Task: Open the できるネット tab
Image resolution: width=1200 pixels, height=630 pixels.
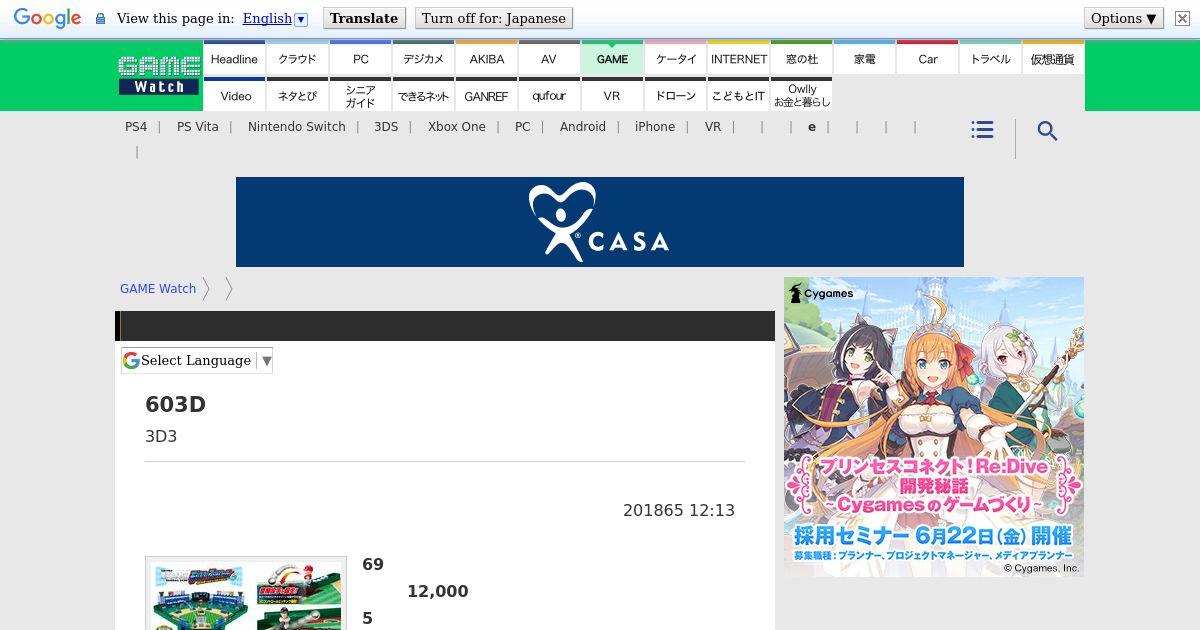Action: point(423,95)
